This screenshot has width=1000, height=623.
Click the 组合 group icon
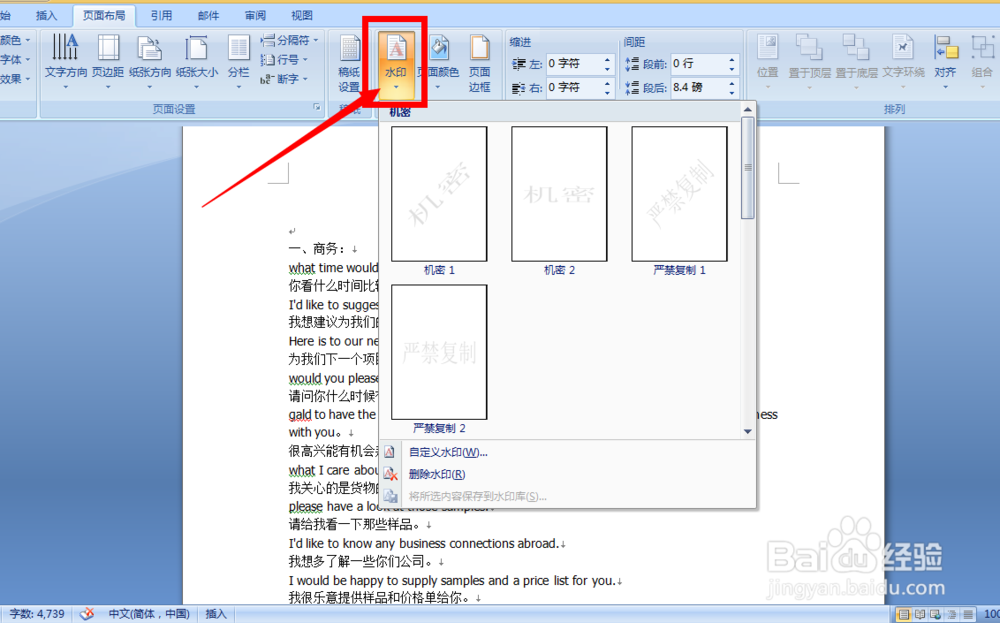[982, 62]
